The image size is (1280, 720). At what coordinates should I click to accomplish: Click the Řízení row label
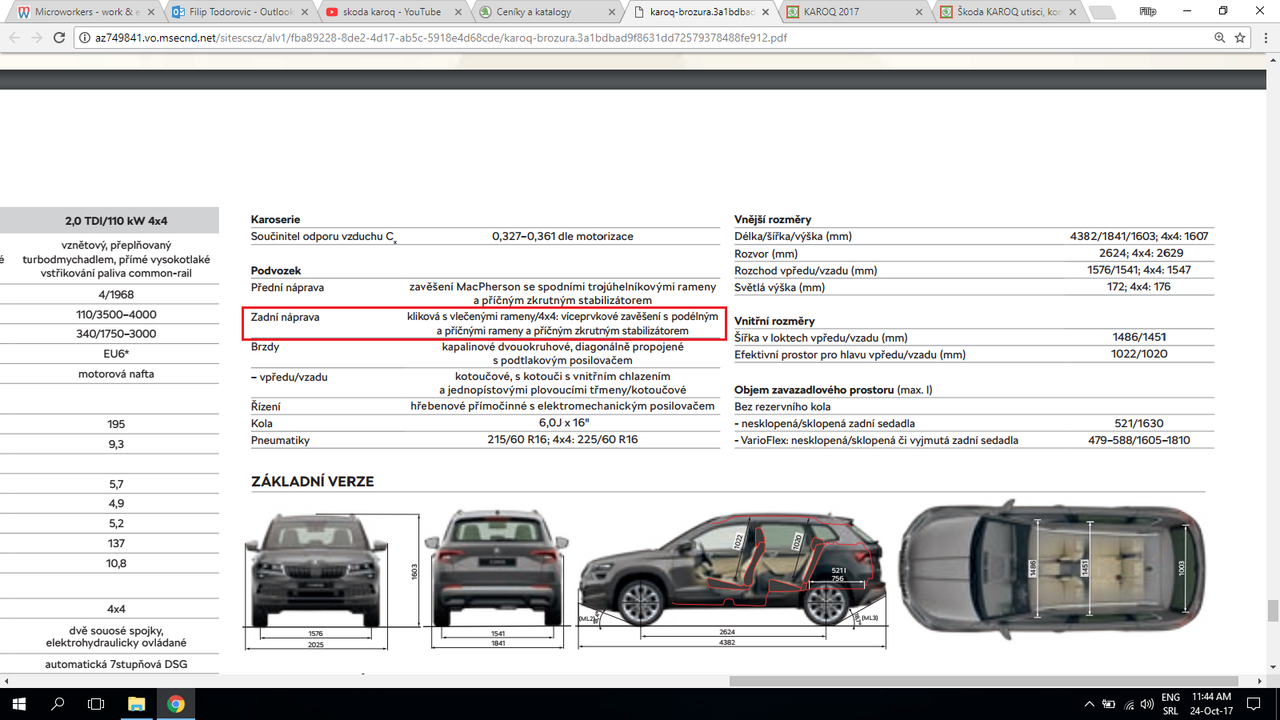click(266, 406)
